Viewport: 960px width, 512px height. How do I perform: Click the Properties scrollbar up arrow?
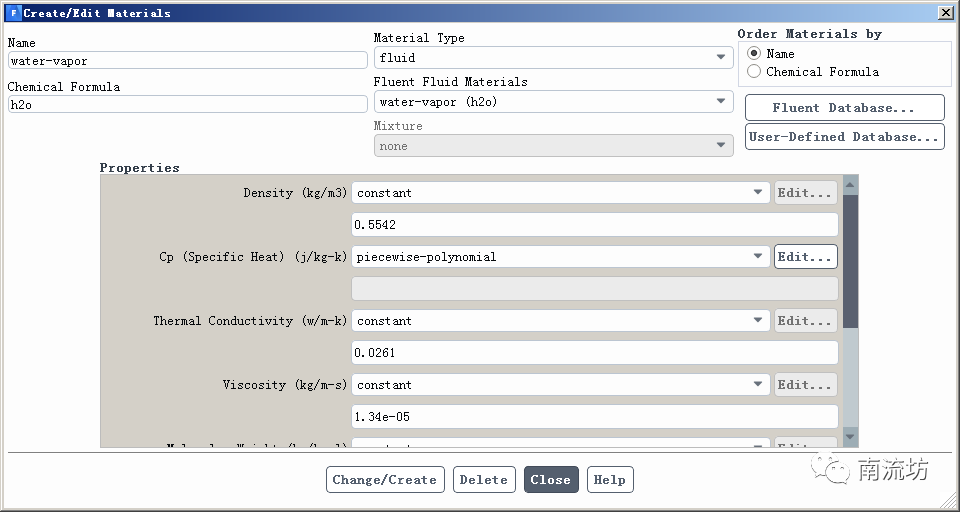tap(850, 184)
